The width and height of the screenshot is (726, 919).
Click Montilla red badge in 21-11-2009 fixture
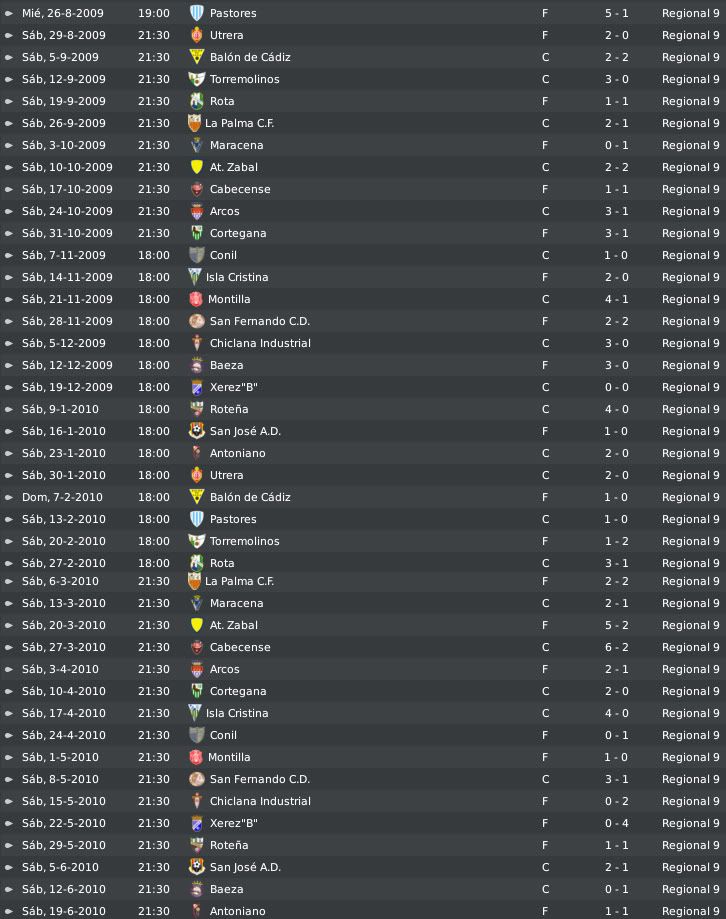pos(196,299)
